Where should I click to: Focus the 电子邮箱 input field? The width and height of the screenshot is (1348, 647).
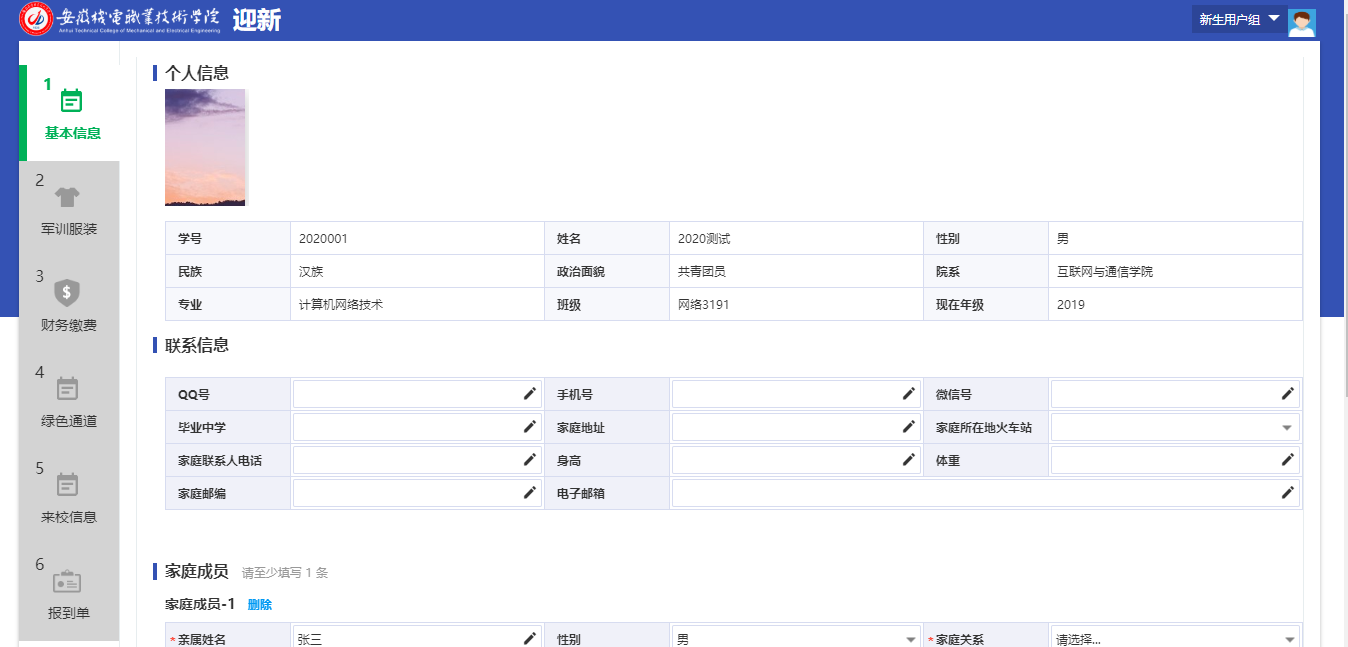pos(986,493)
